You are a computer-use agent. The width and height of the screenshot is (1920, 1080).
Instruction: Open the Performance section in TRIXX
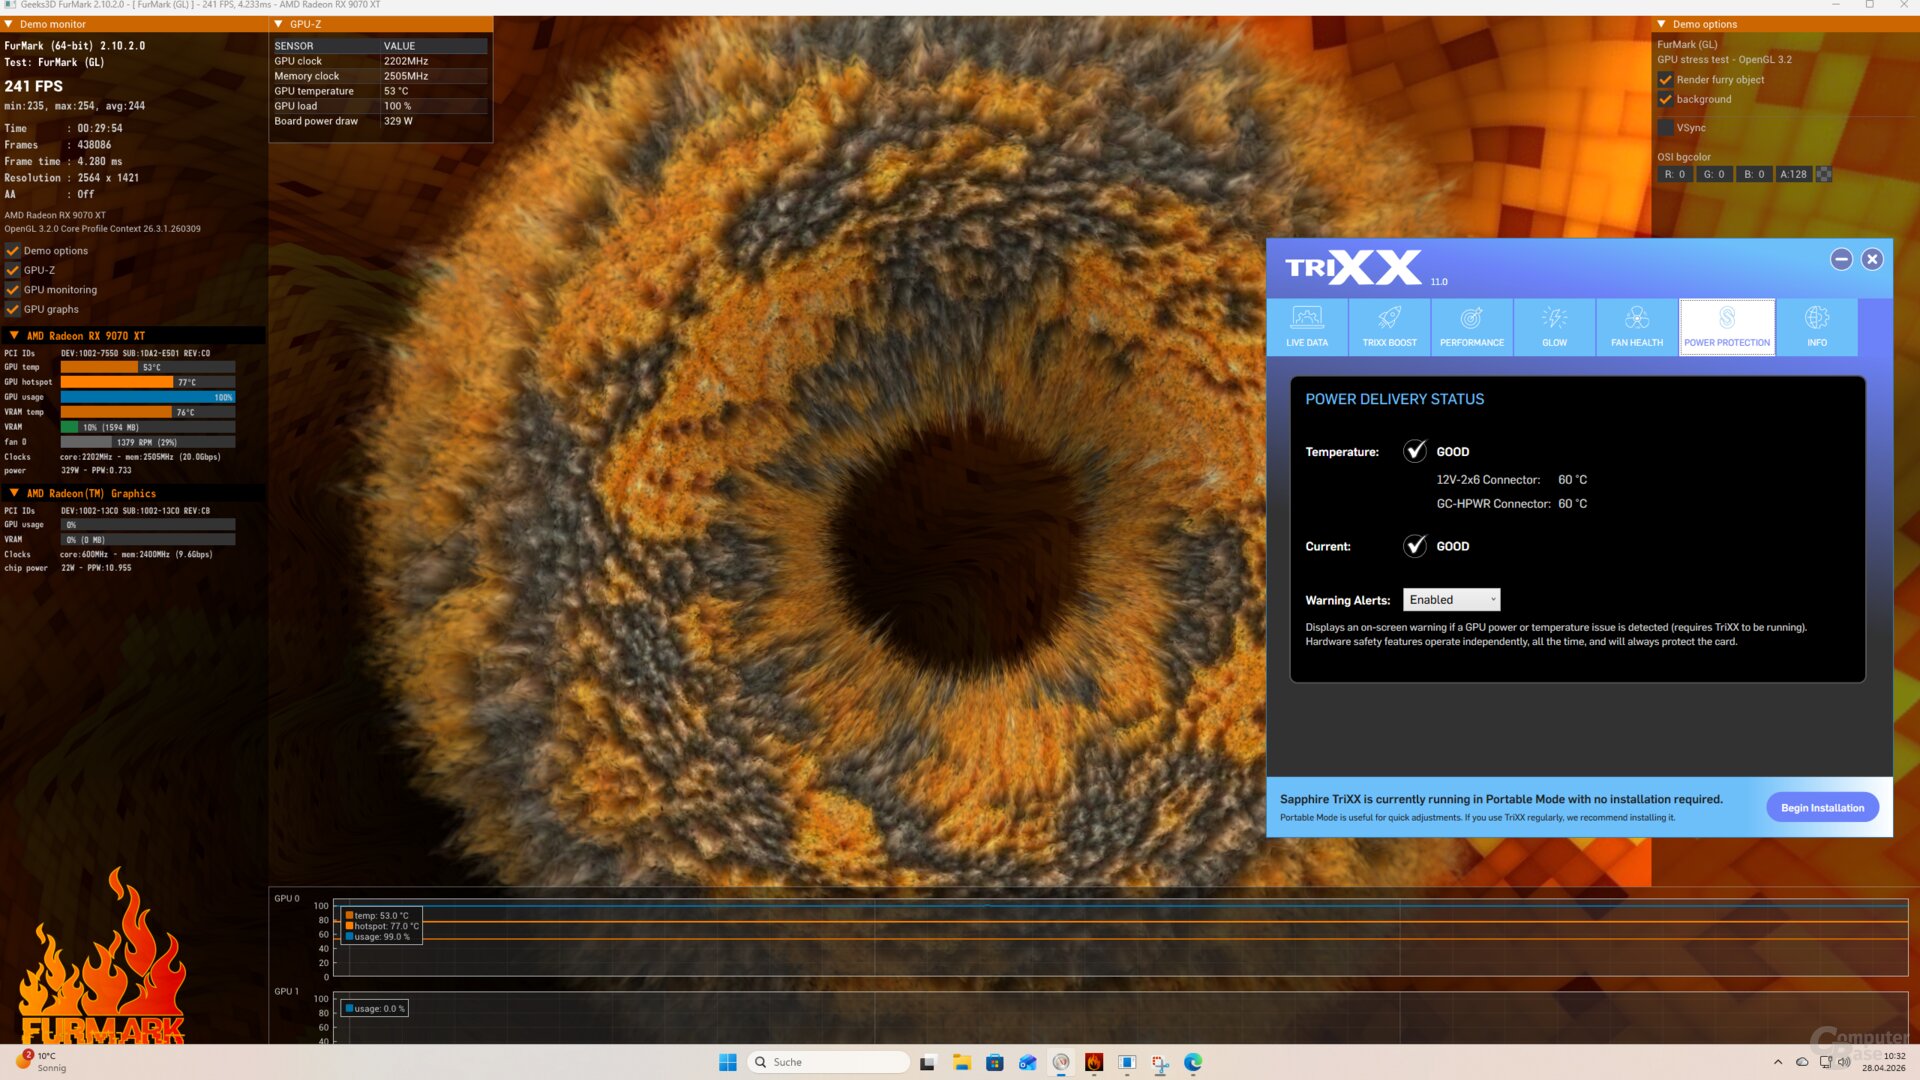[1471, 326]
